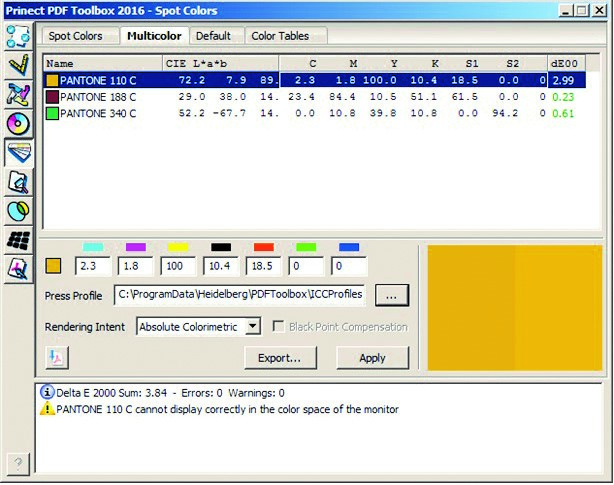
Task: Click the S2 value 94.2 for PANTONE 340 C
Action: tap(505, 114)
